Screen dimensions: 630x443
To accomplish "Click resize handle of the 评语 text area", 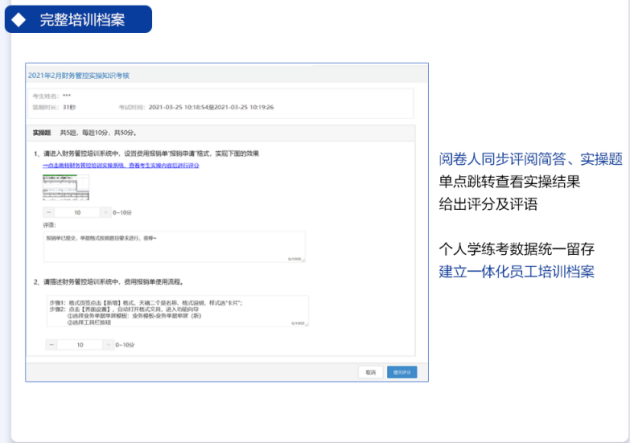I will pos(303,260).
